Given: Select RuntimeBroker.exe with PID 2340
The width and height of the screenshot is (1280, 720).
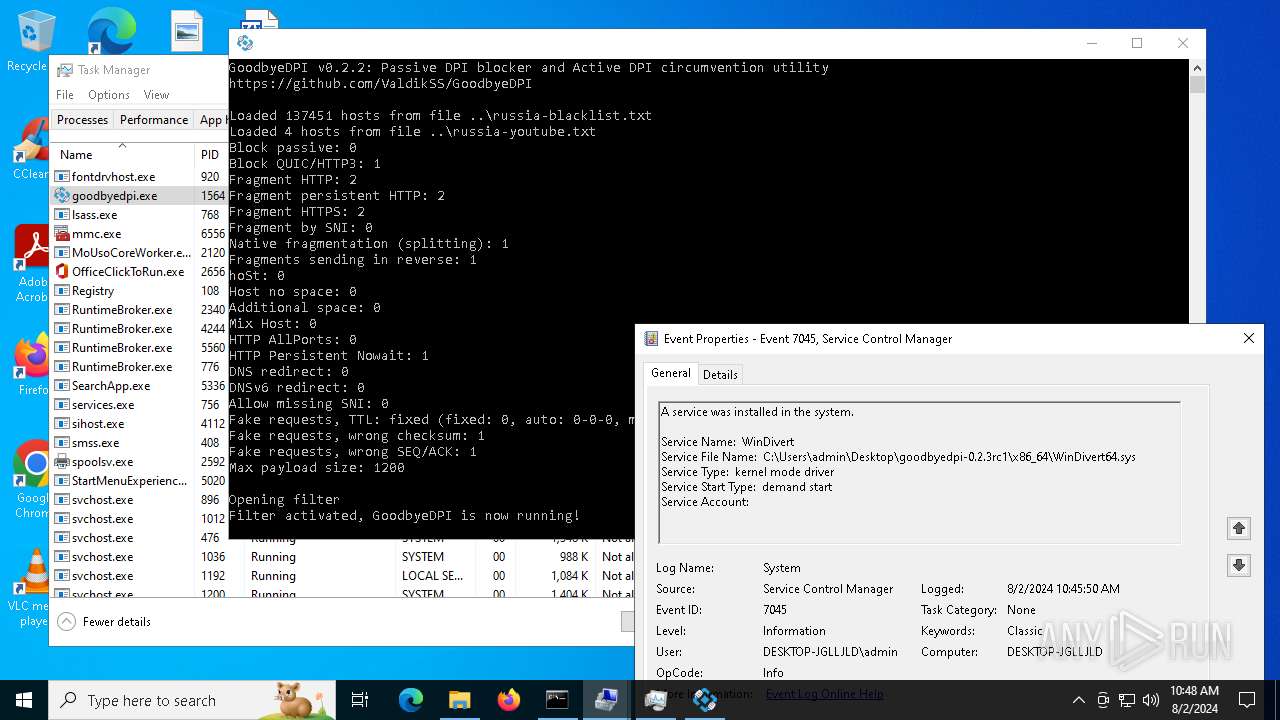Looking at the screenshot, I should 139,310.
